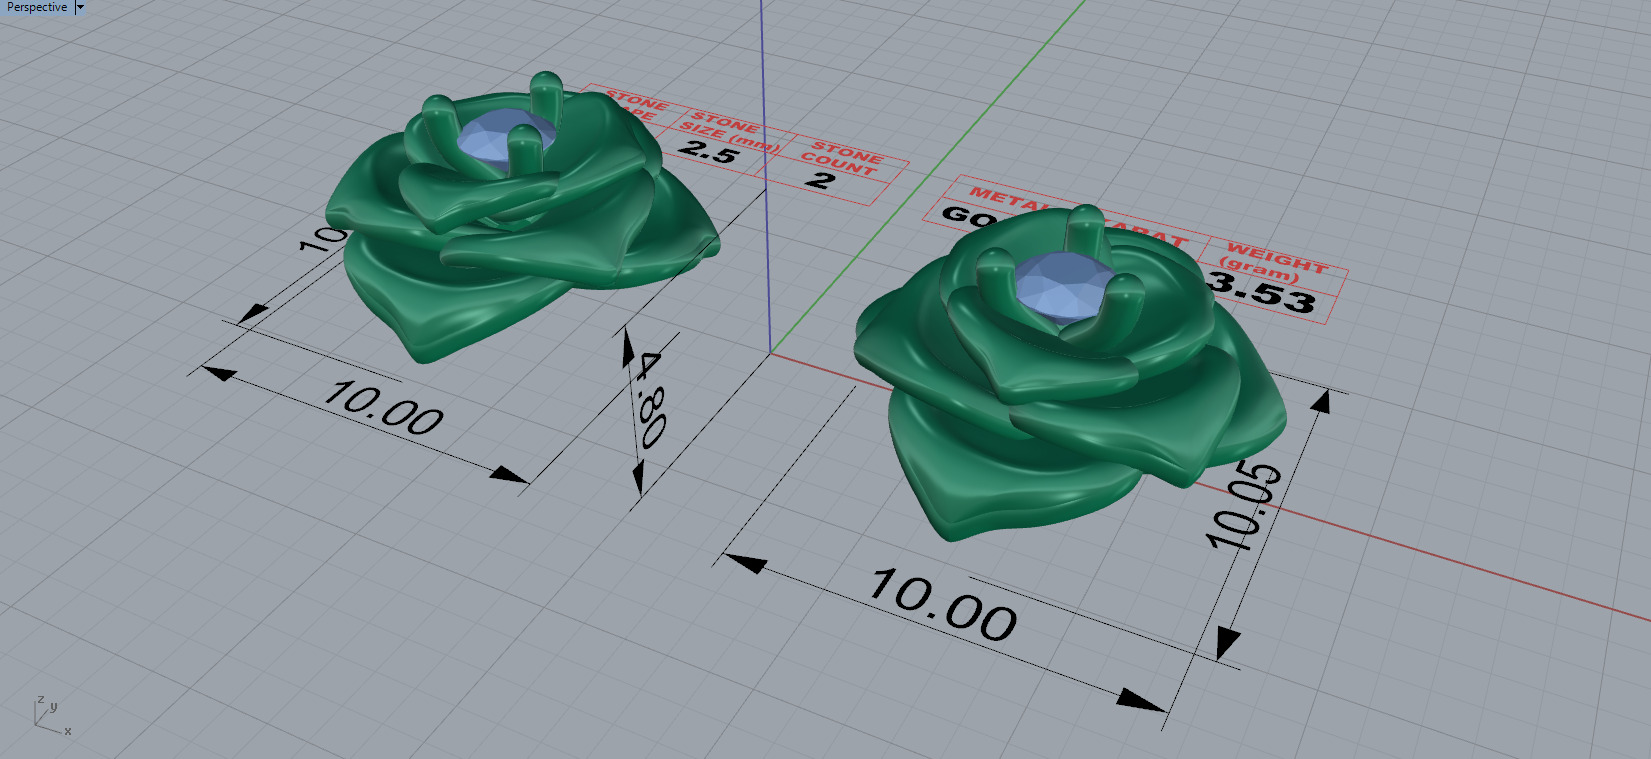Click the 3.53 weight value

point(1262,291)
